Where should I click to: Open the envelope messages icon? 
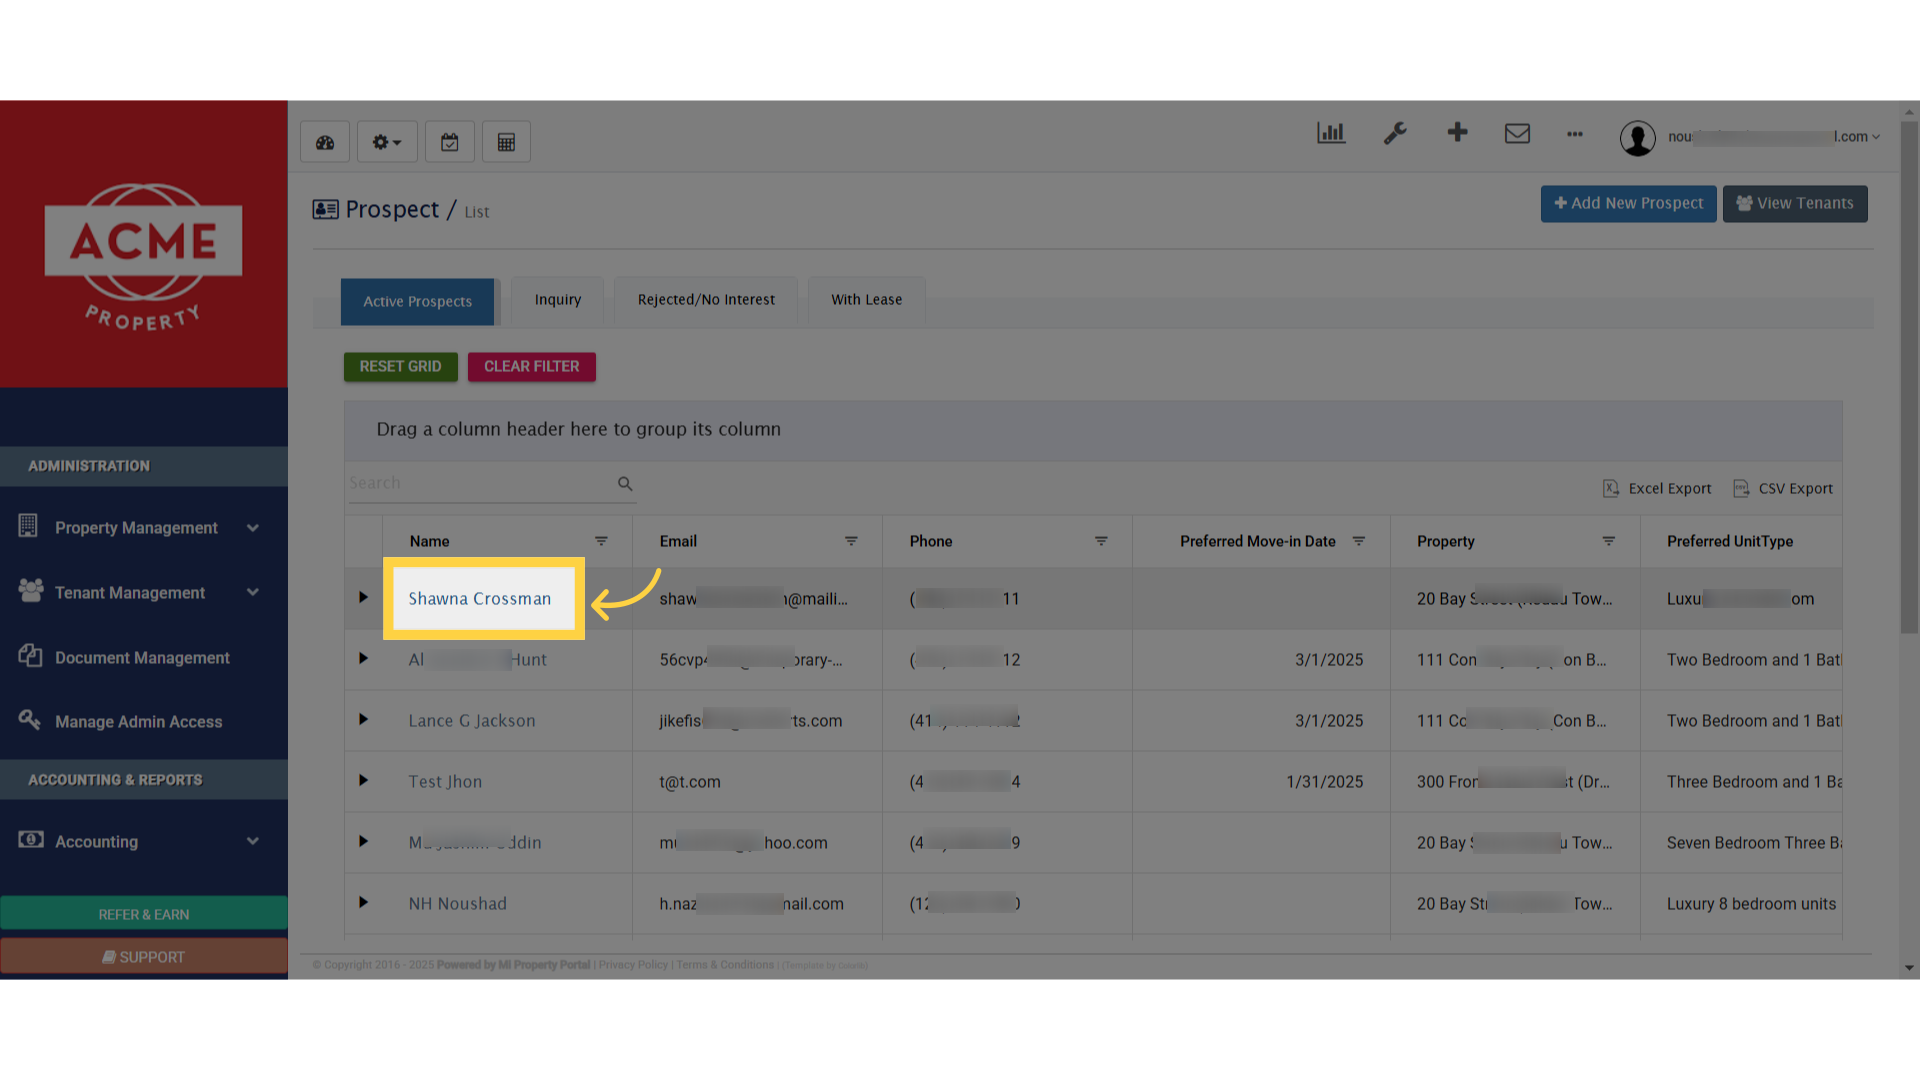1517,133
